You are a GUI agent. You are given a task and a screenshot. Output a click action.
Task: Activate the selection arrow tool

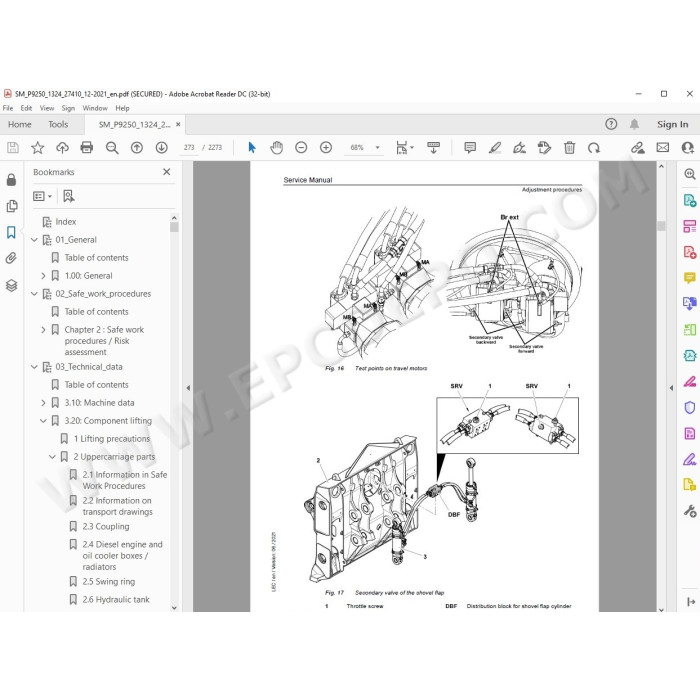click(x=252, y=147)
